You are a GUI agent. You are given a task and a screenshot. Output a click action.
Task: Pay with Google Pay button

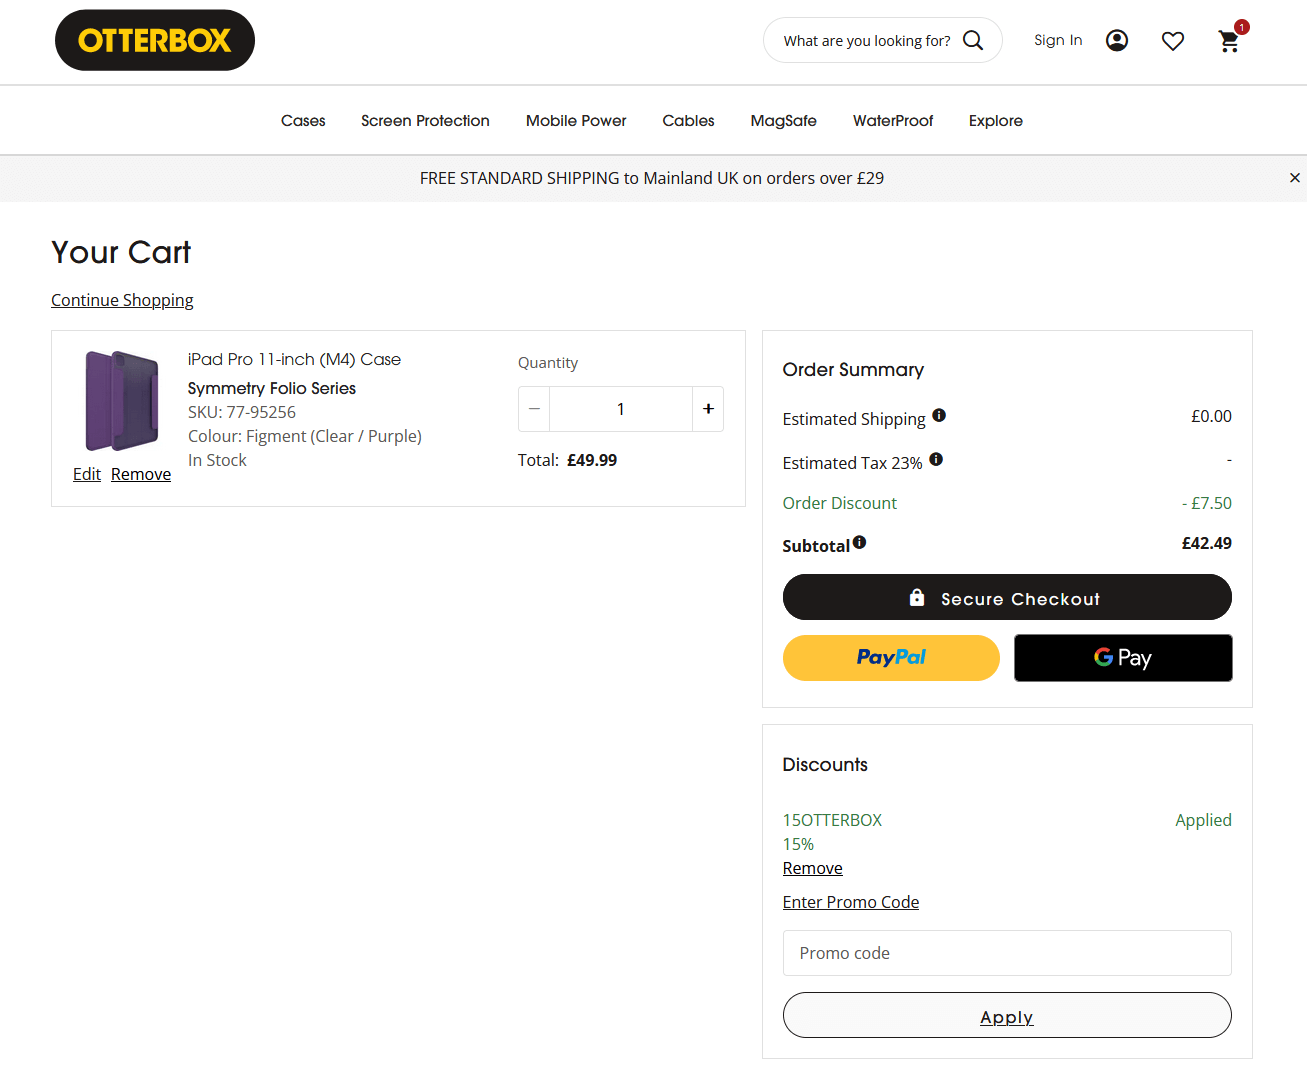point(1123,658)
